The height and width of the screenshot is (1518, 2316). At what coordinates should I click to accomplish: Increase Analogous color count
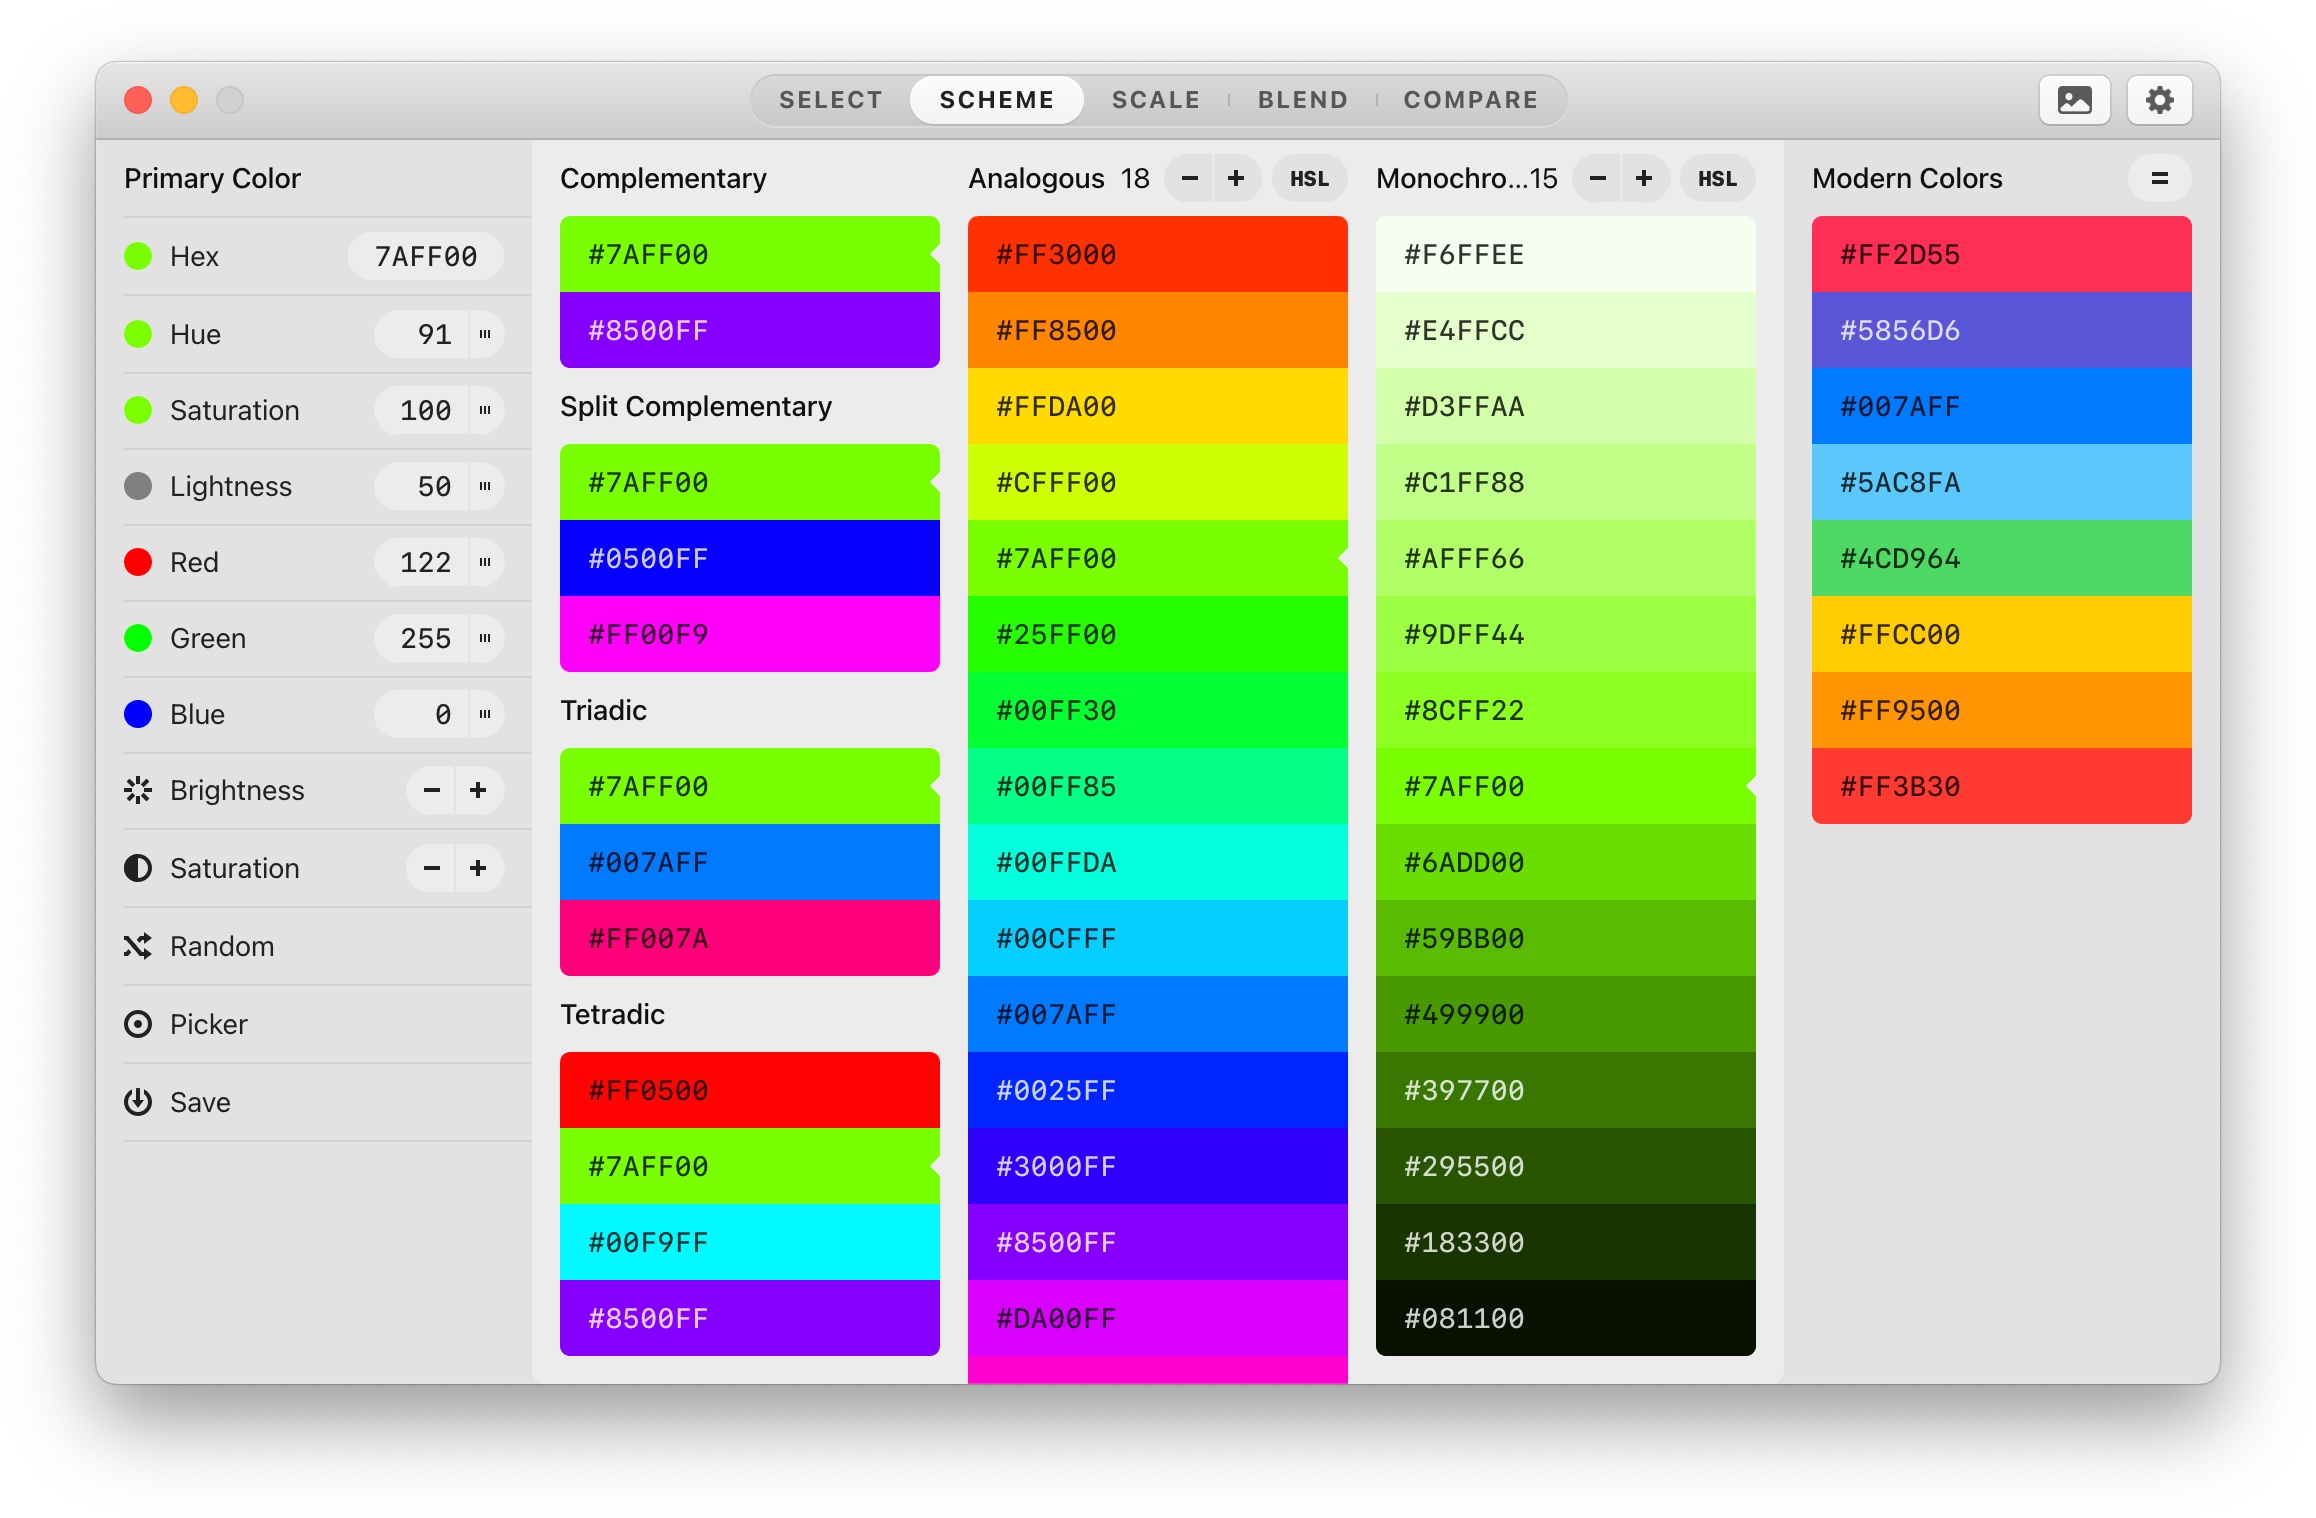pyautogui.click(x=1236, y=178)
